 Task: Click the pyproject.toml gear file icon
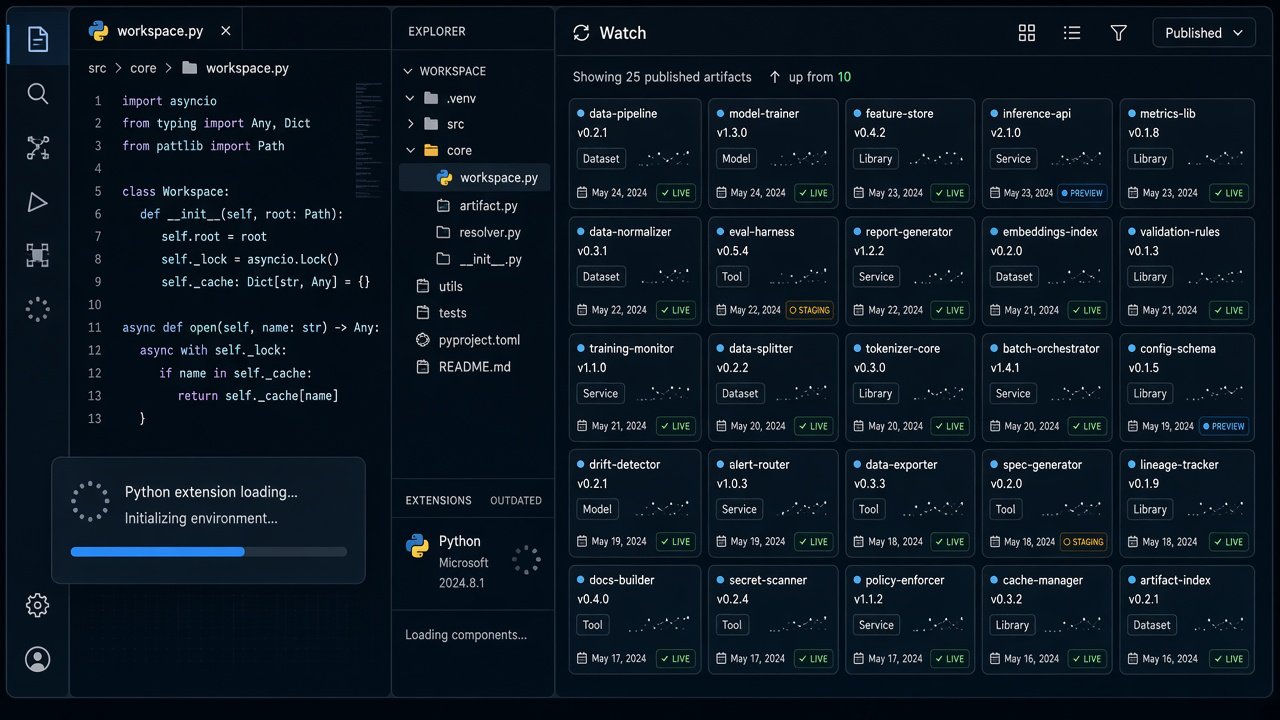tap(422, 340)
